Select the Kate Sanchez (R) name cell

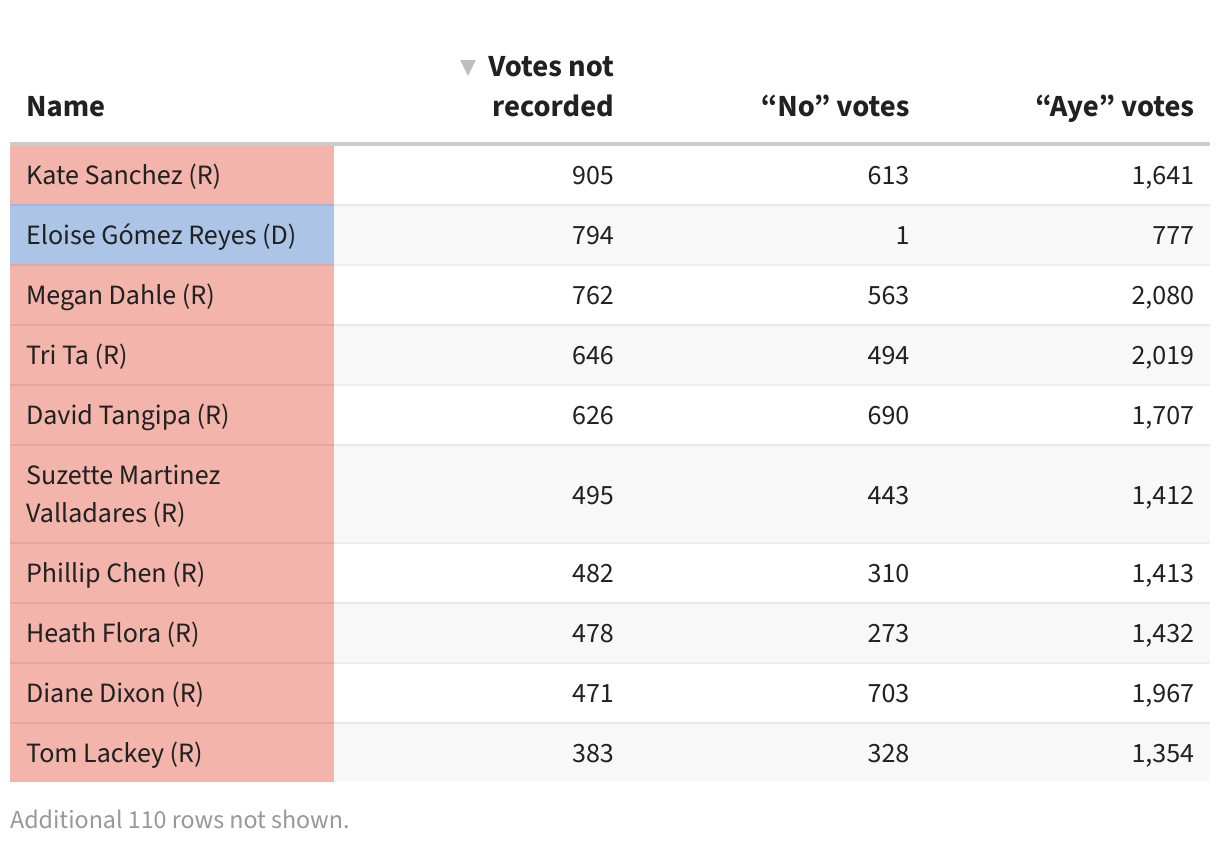click(123, 175)
